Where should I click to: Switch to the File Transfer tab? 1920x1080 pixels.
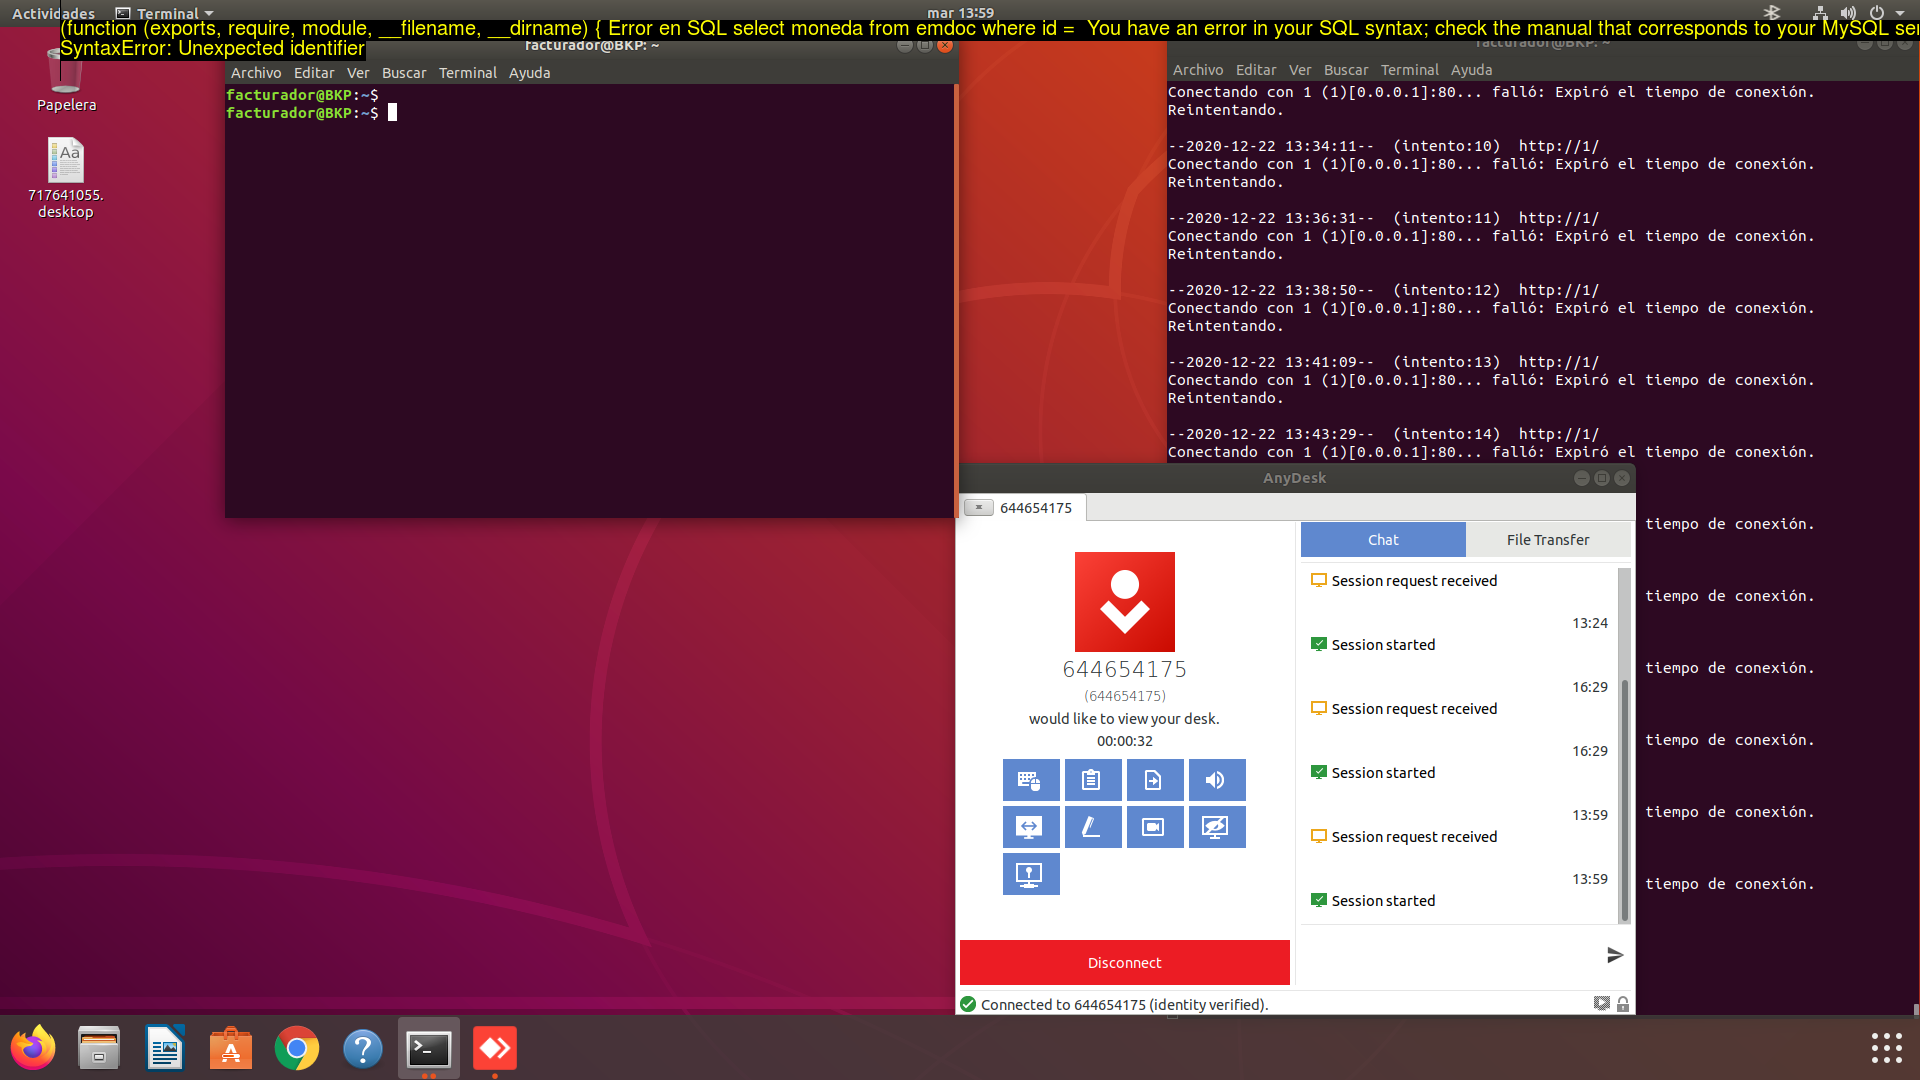pos(1548,539)
